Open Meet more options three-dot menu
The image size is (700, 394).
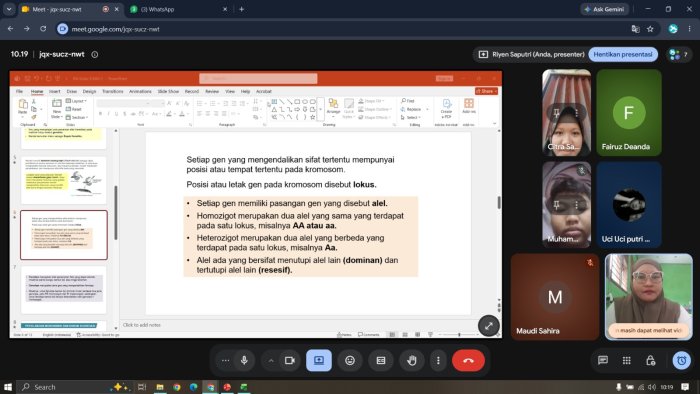pos(438,360)
